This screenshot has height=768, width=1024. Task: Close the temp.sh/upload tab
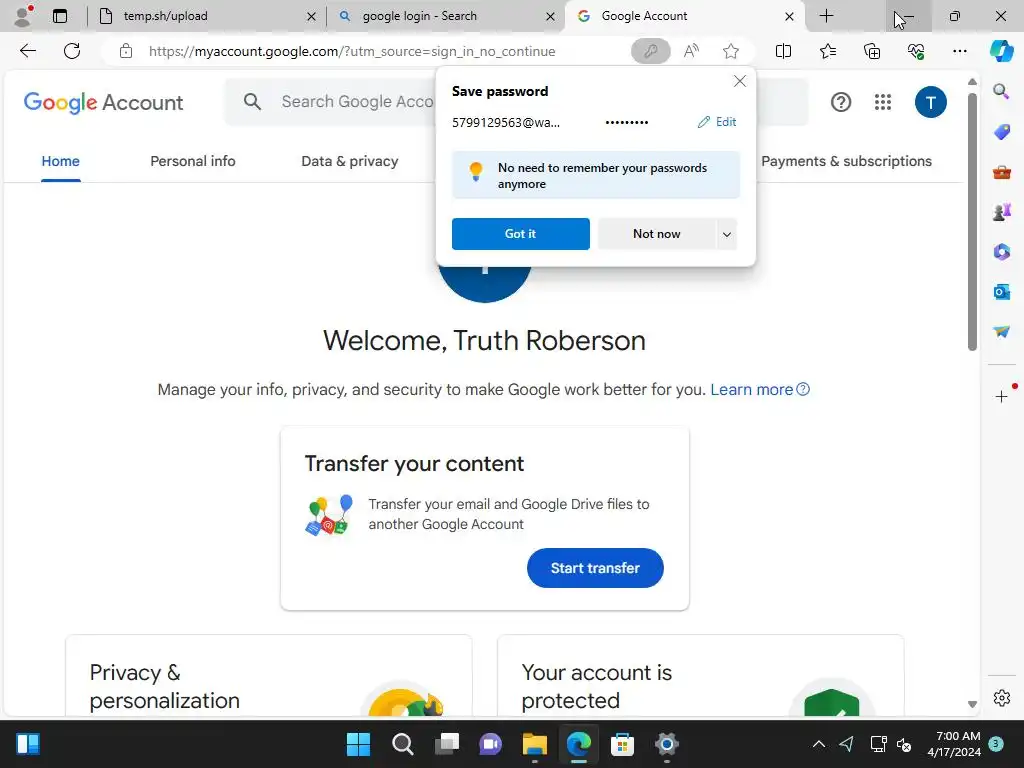(x=312, y=16)
